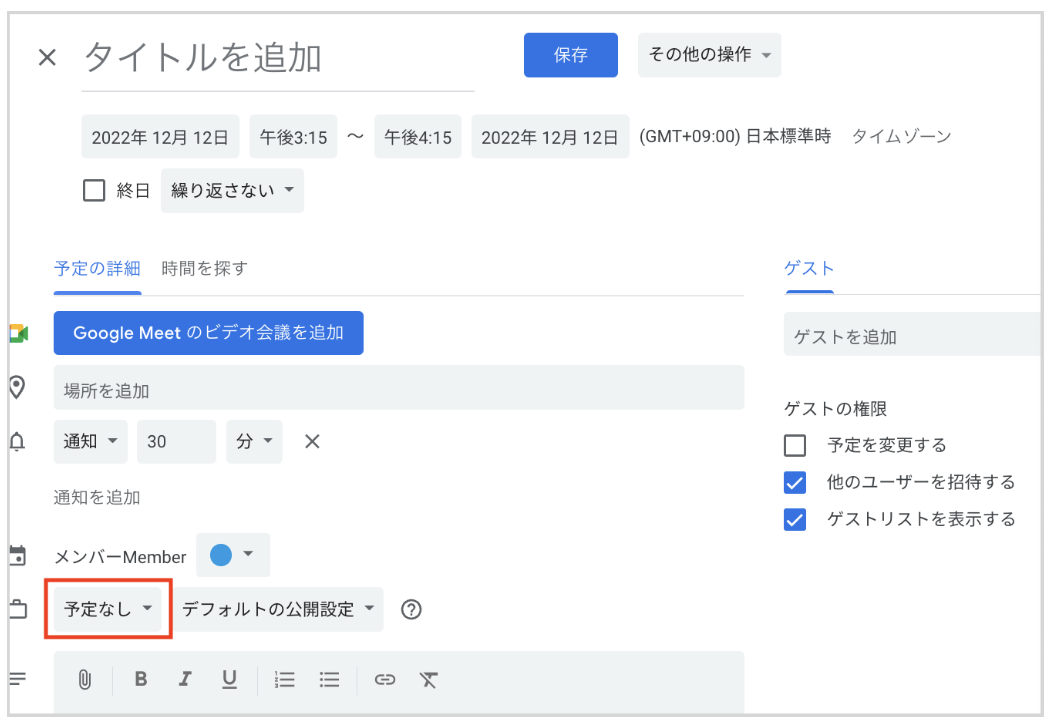Click the 保存 save button
Viewport: 1056px width, 722px height.
pyautogui.click(x=571, y=55)
